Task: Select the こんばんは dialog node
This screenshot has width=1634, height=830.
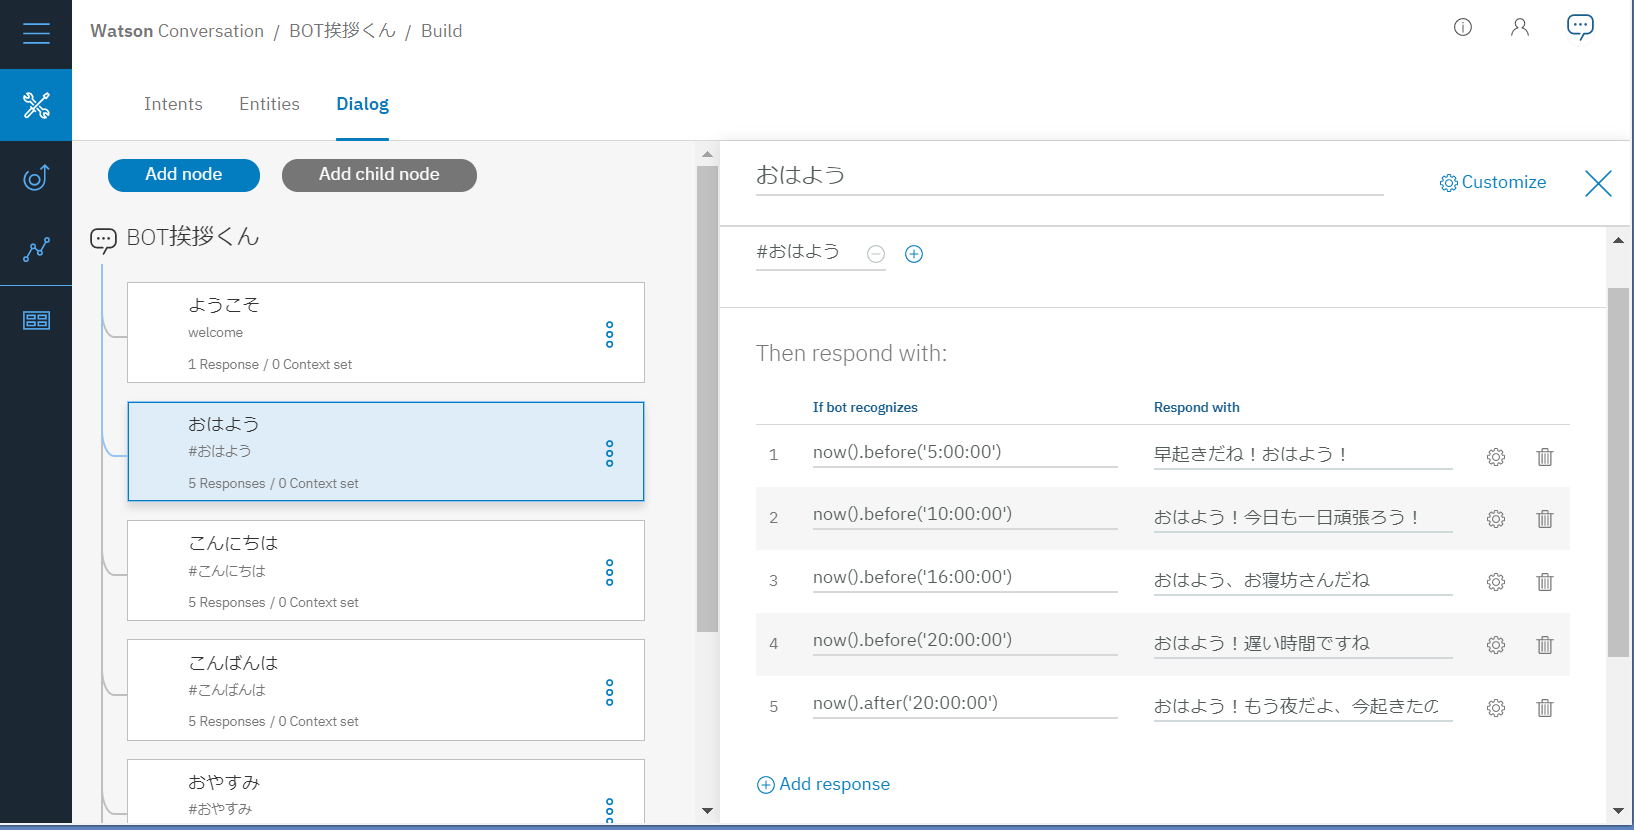Action: [386, 690]
